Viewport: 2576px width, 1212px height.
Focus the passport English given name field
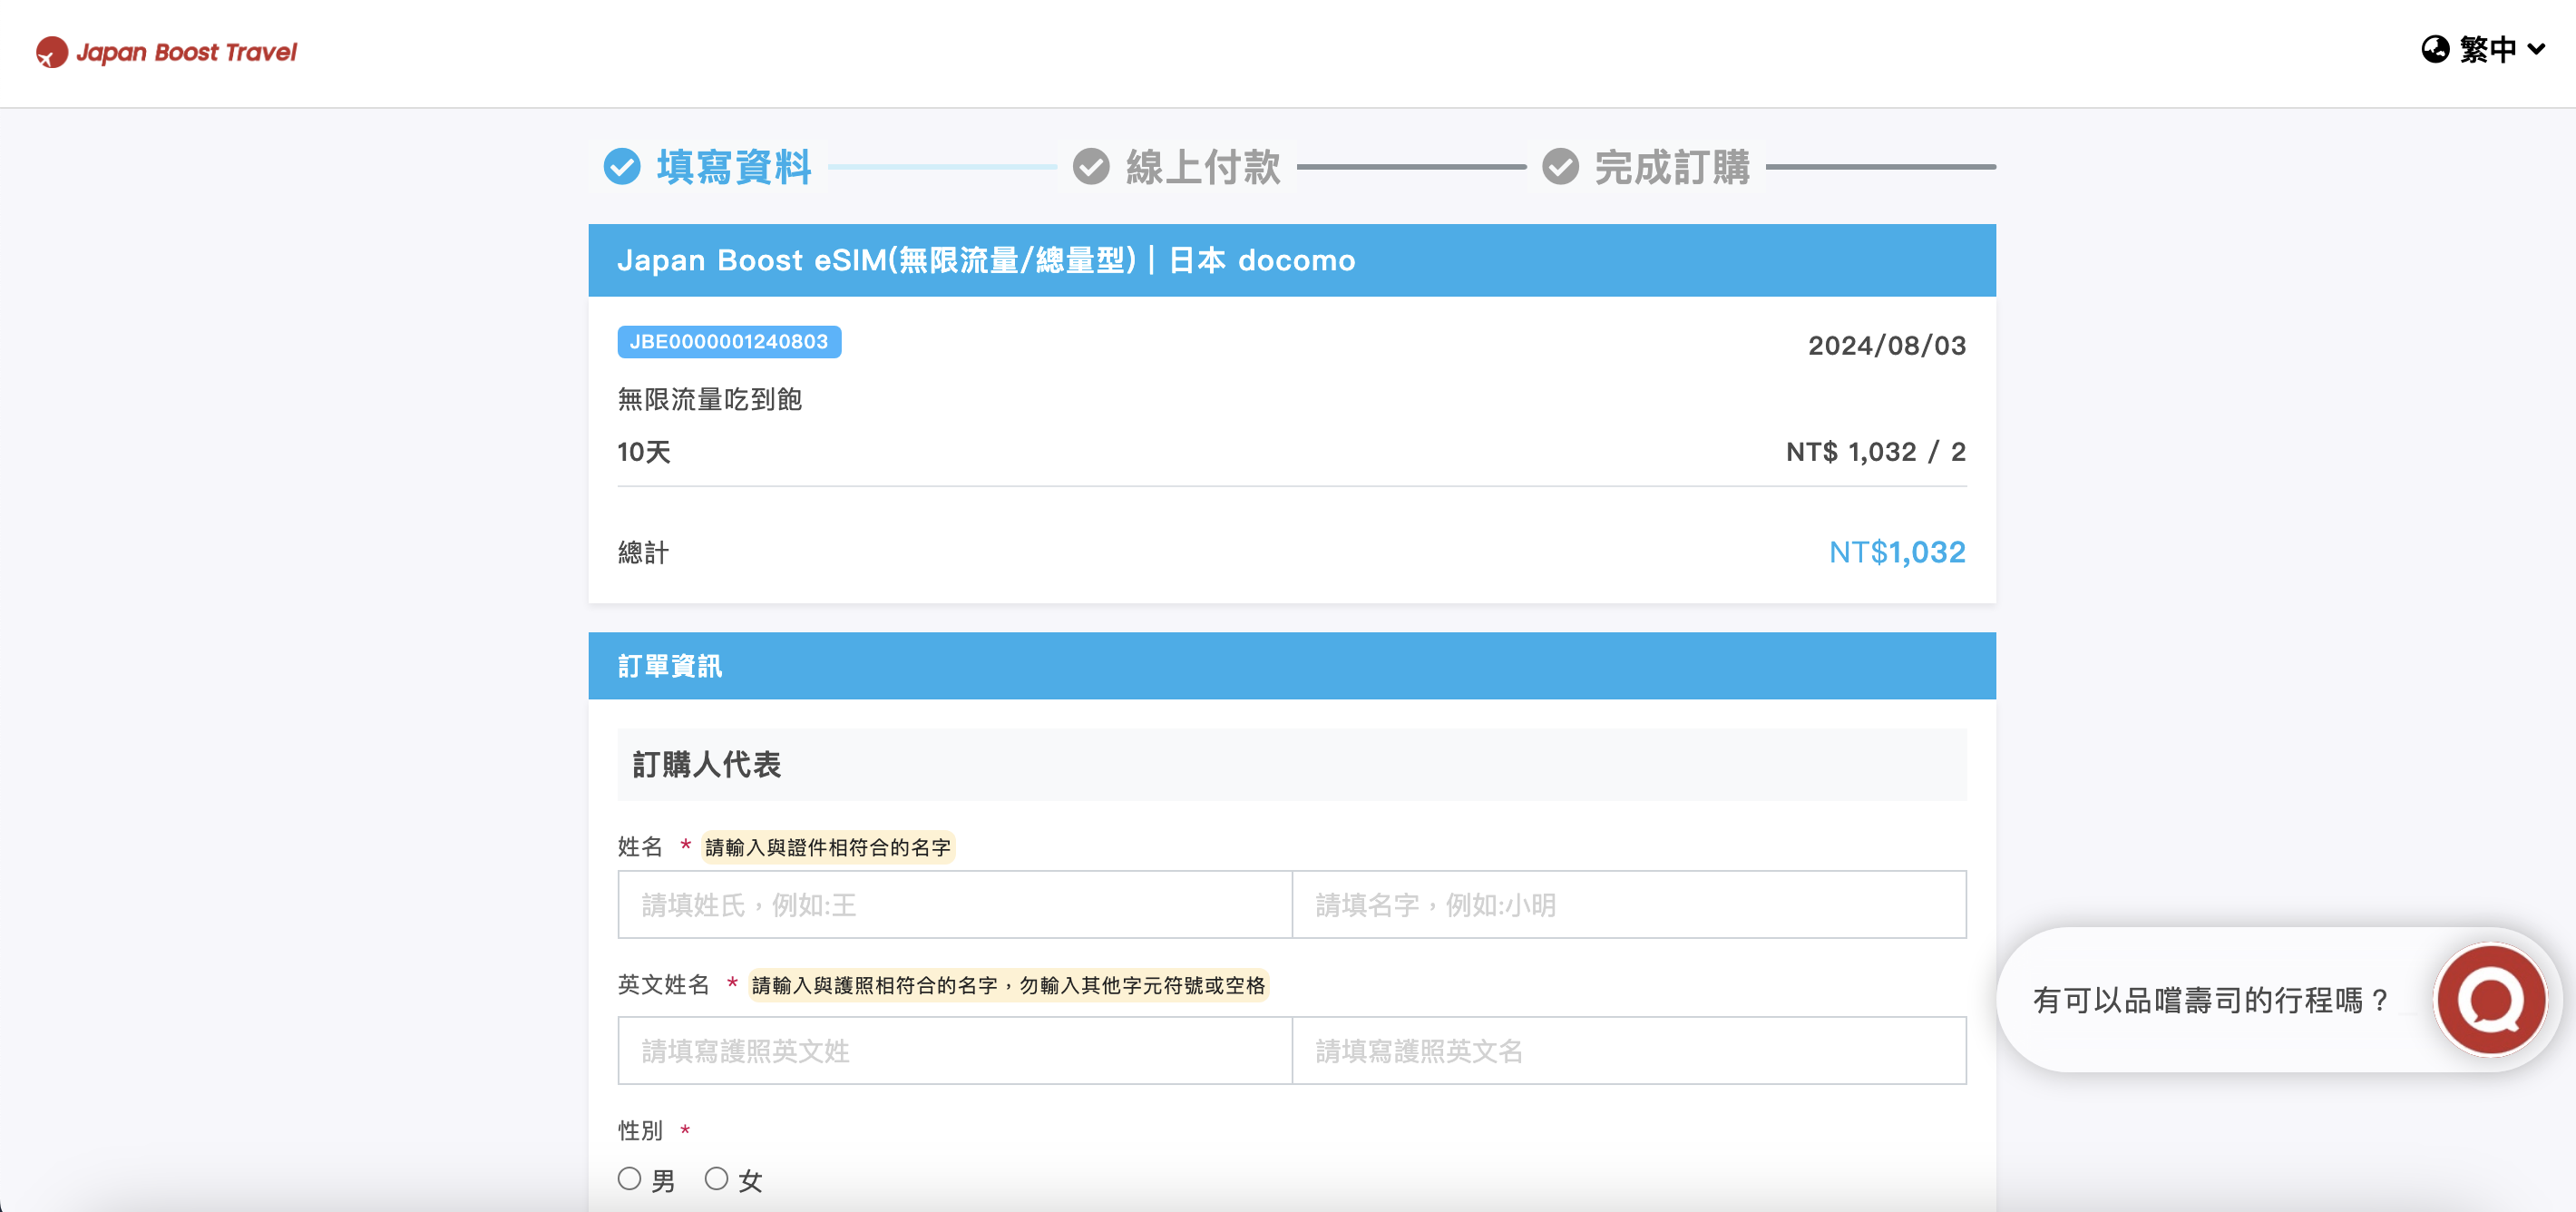(x=1629, y=1051)
